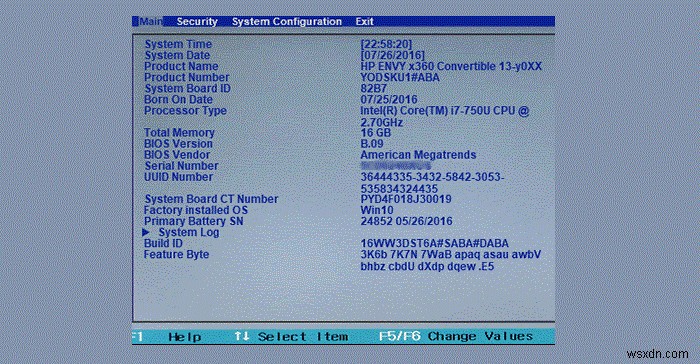The width and height of the screenshot is (700, 364).
Task: Click the Born On Date label
Action: (178, 100)
